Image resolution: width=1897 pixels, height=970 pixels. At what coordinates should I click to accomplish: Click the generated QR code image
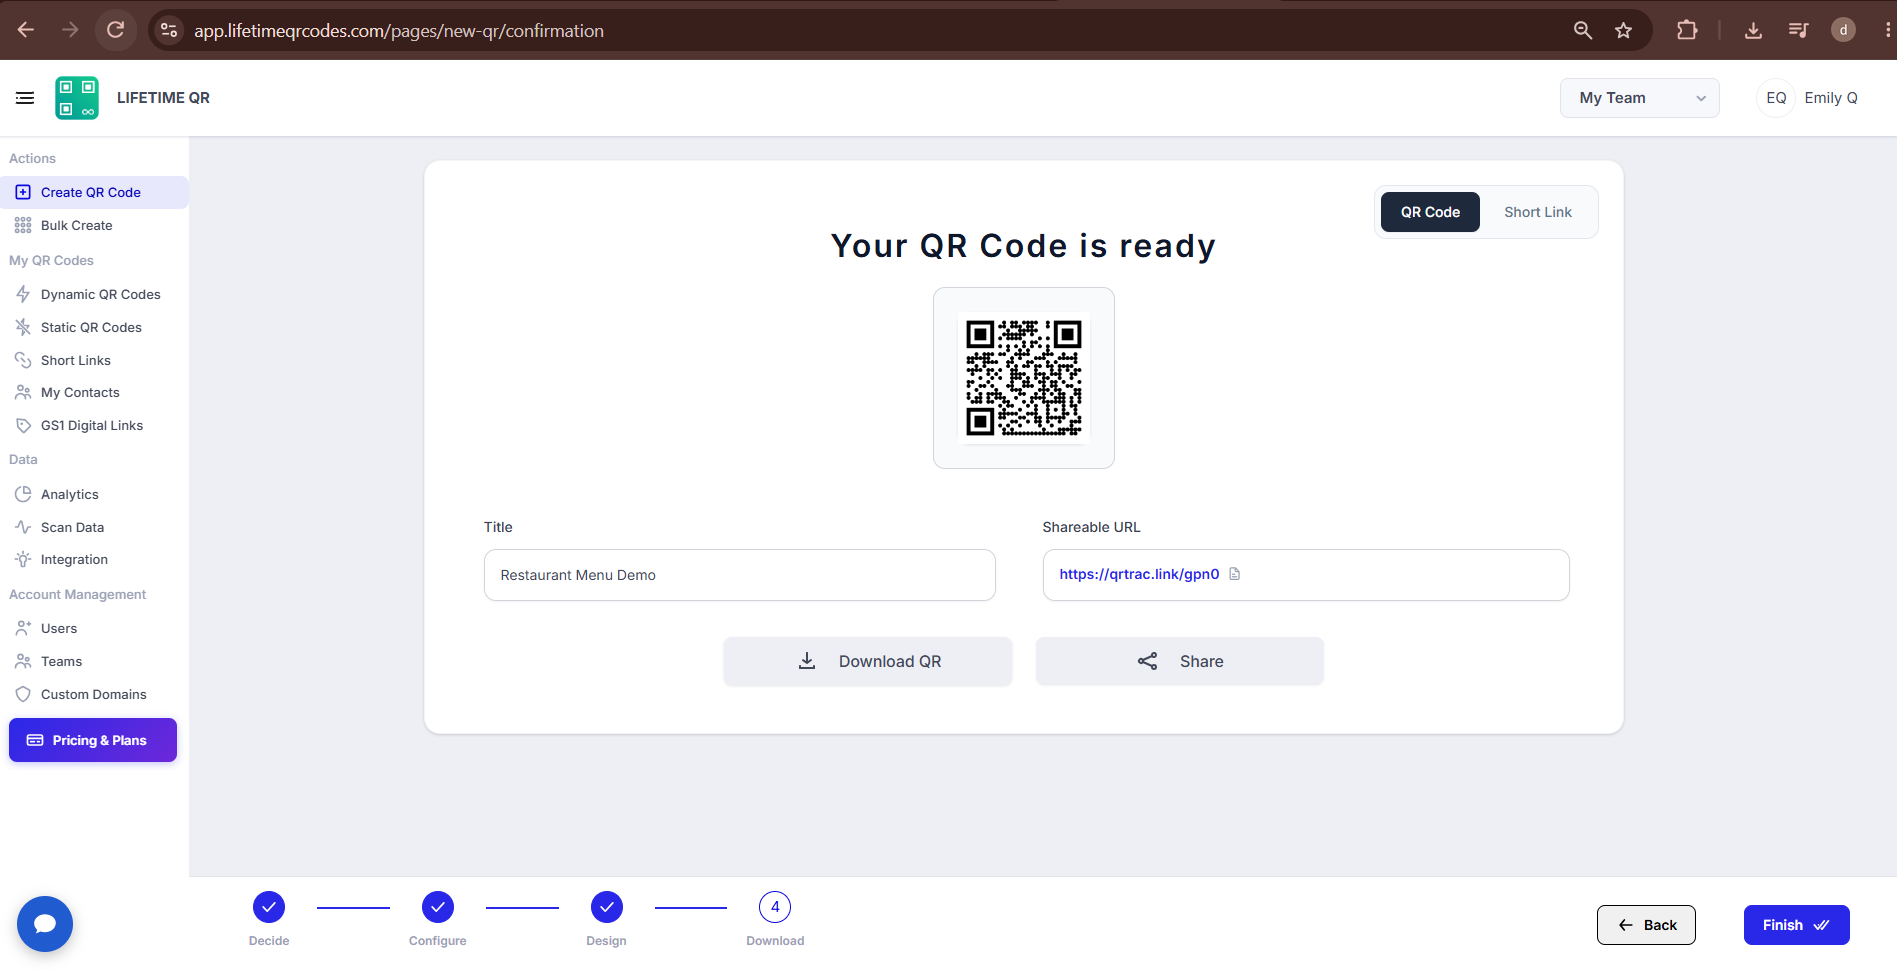[x=1024, y=378]
